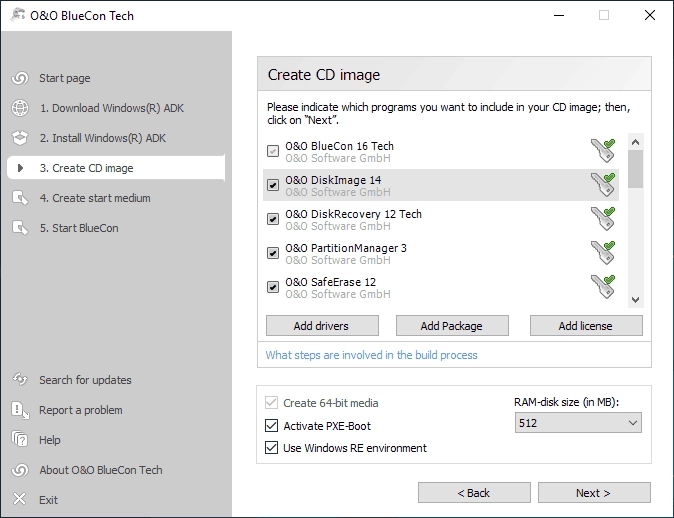The width and height of the screenshot is (674, 518).
Task: Click the program list scrollbar thumb
Action: coord(635,169)
